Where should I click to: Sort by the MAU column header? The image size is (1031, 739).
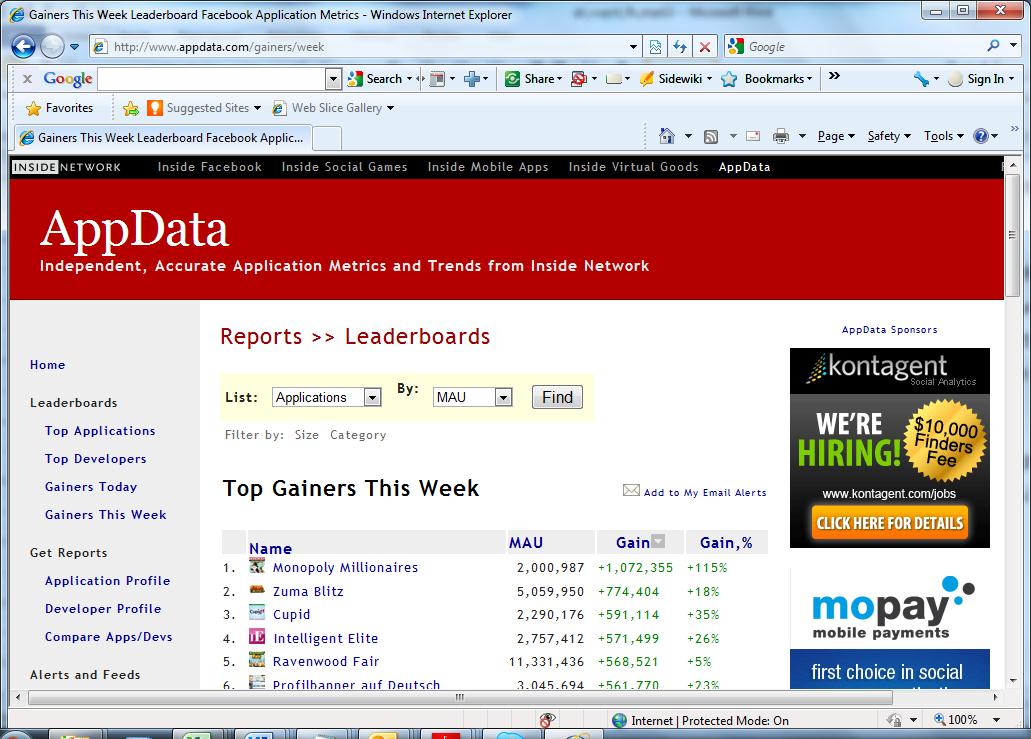click(x=525, y=543)
